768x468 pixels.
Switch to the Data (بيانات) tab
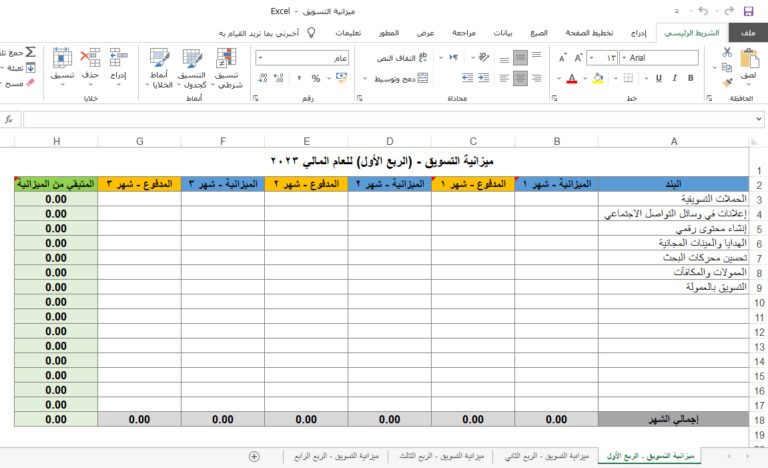pyautogui.click(x=503, y=33)
